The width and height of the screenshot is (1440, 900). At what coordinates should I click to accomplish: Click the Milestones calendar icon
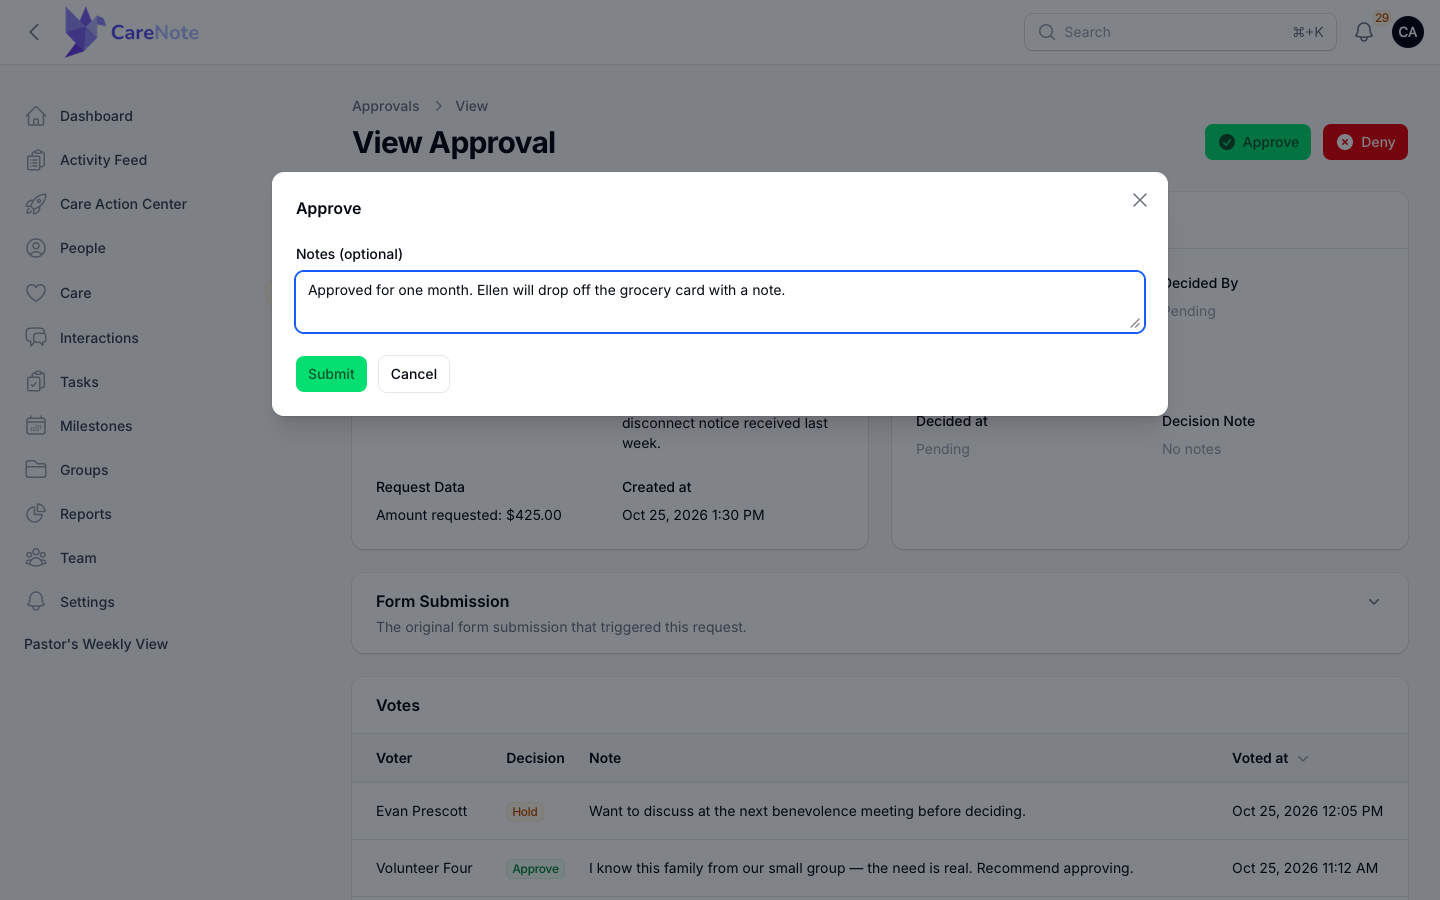tap(36, 426)
